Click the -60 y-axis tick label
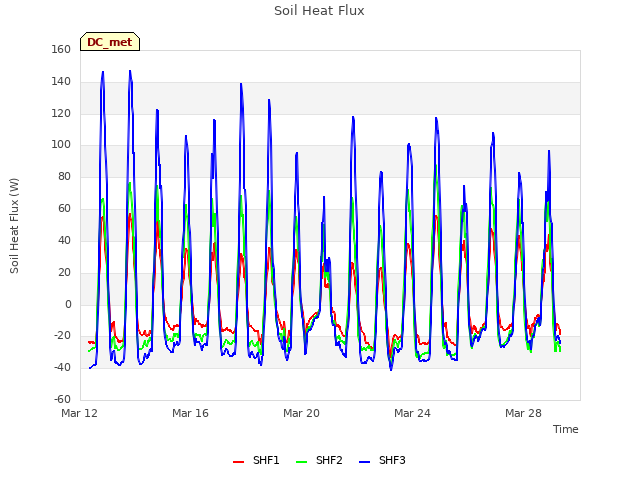Screen dimensions: 640x480 pyautogui.click(x=62, y=399)
